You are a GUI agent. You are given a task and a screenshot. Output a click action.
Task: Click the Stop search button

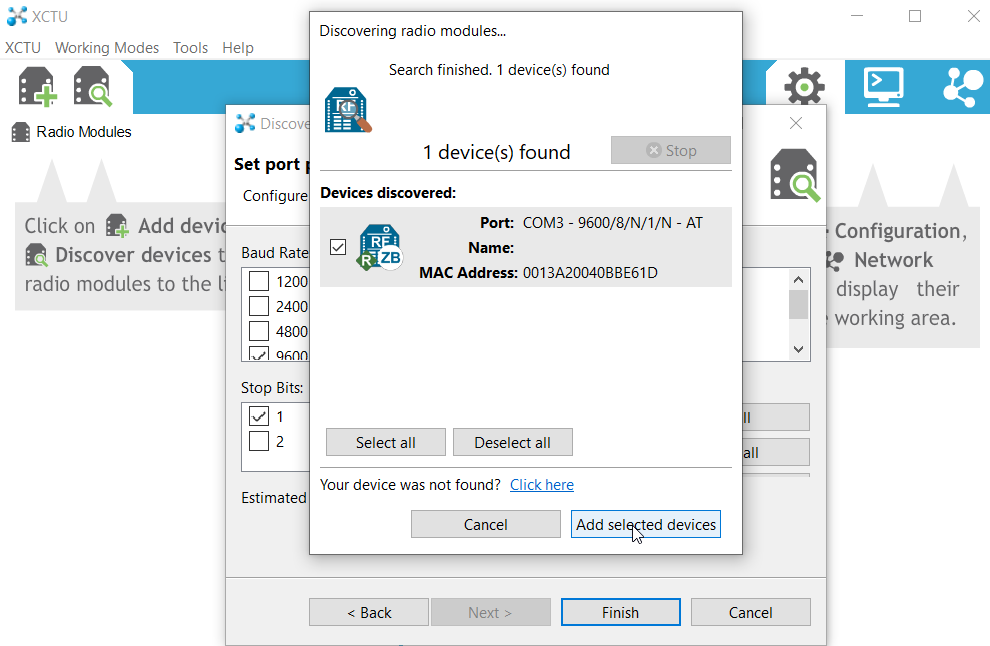point(671,150)
